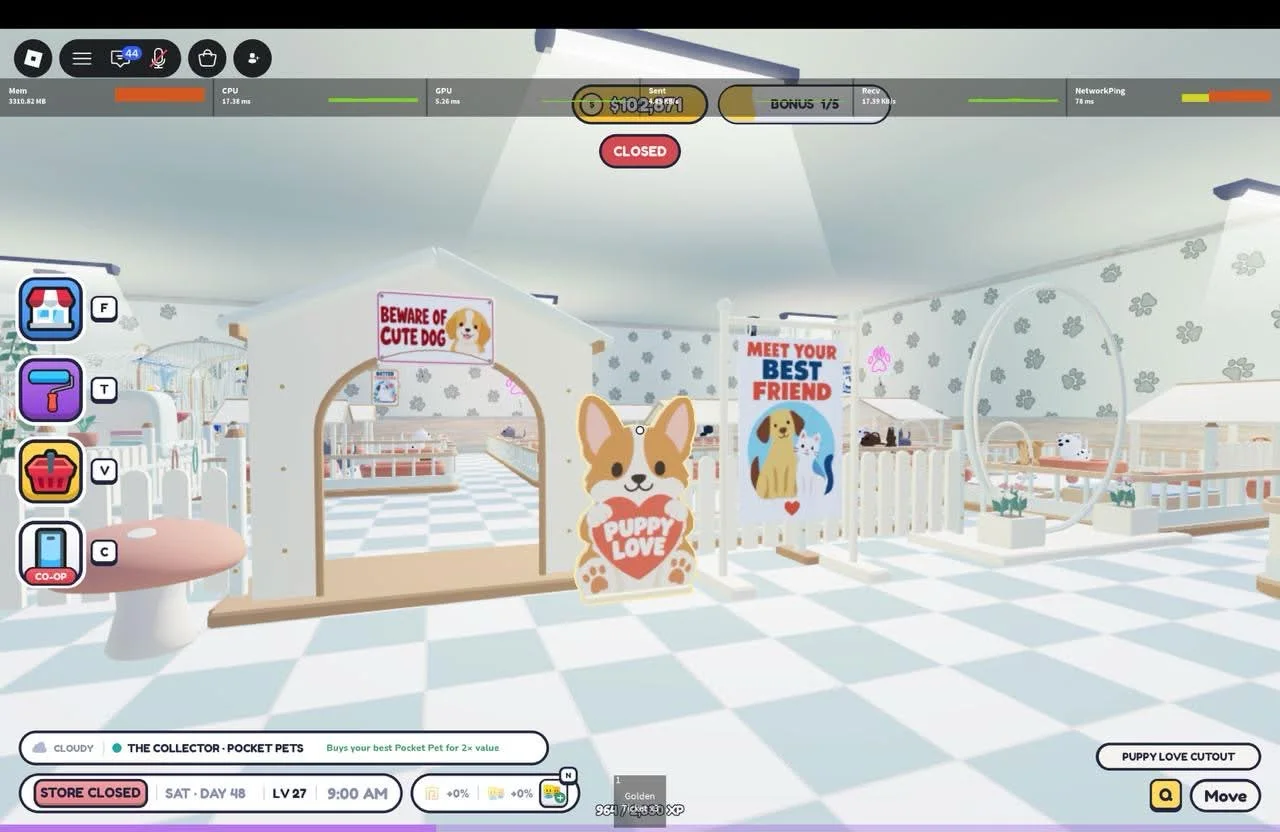Click the money balance counter
The width and height of the screenshot is (1280, 832).
click(x=640, y=104)
